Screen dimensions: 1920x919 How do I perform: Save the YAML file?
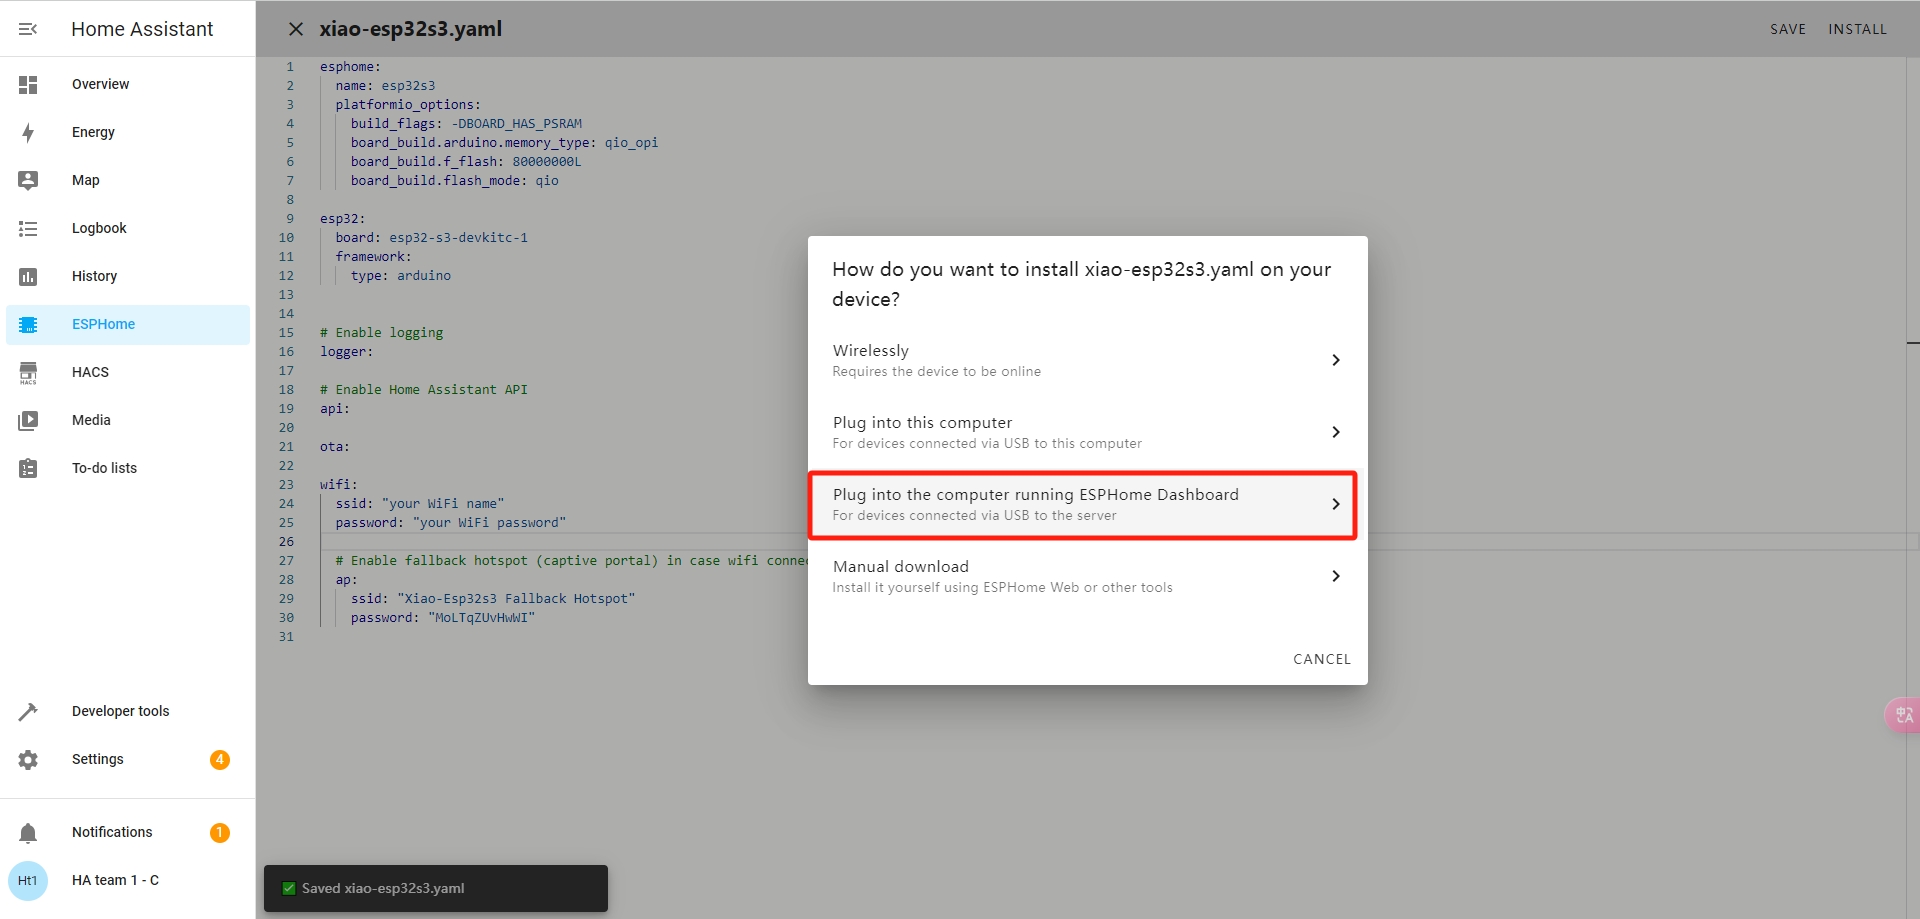(1788, 29)
